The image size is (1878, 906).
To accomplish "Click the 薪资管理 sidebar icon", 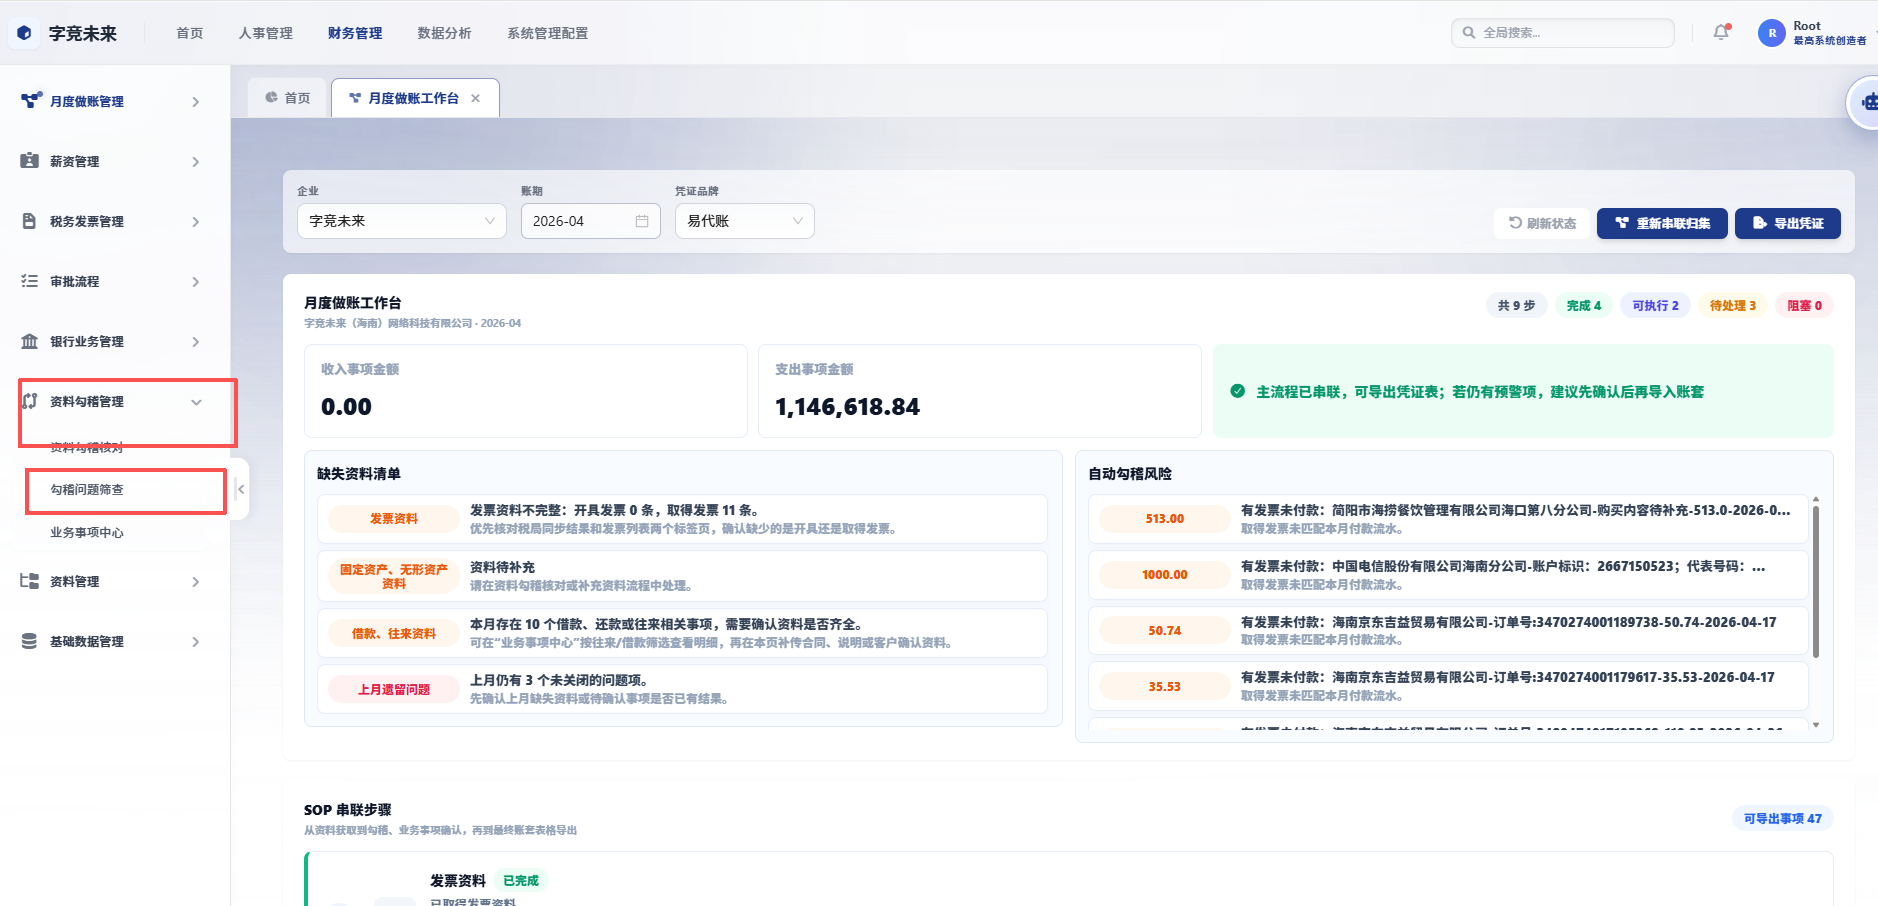I will coord(30,161).
